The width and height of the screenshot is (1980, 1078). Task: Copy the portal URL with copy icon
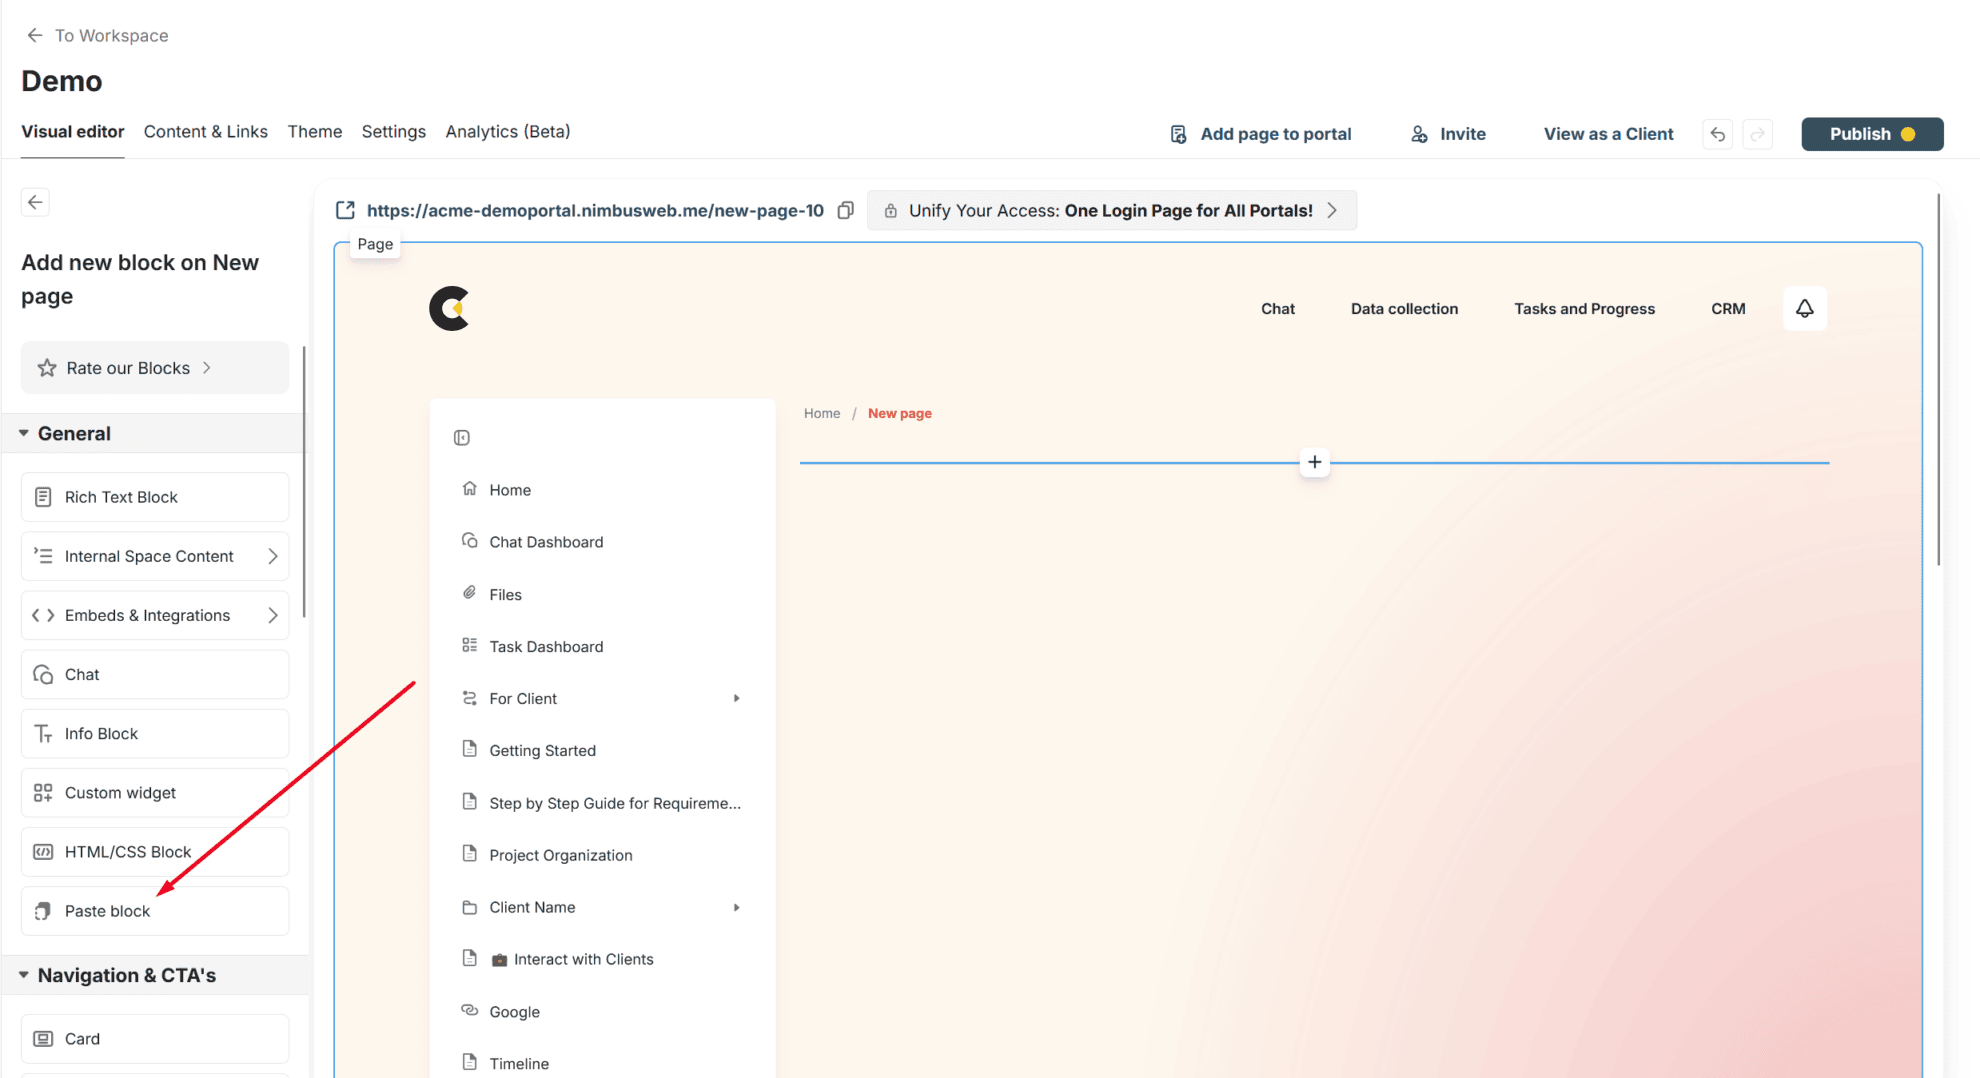tap(846, 210)
